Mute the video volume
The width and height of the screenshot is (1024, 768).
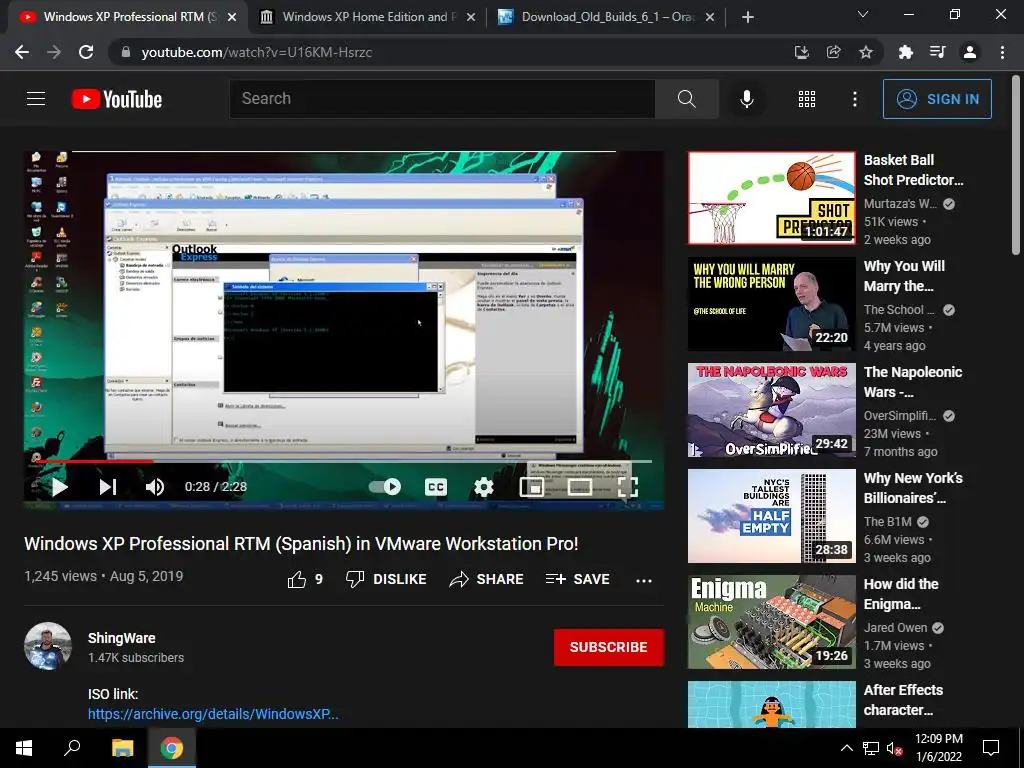point(155,487)
